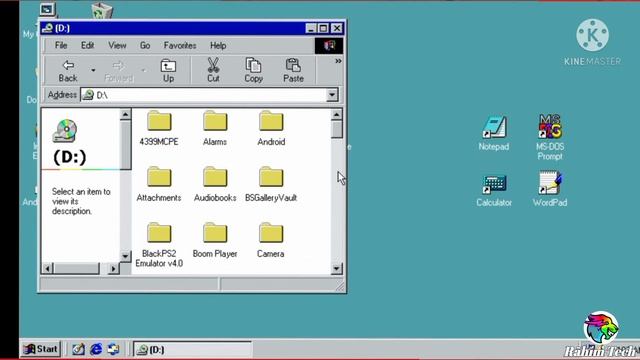Click the Windows logo throbber icon
The image size is (640, 360).
coord(329,45)
